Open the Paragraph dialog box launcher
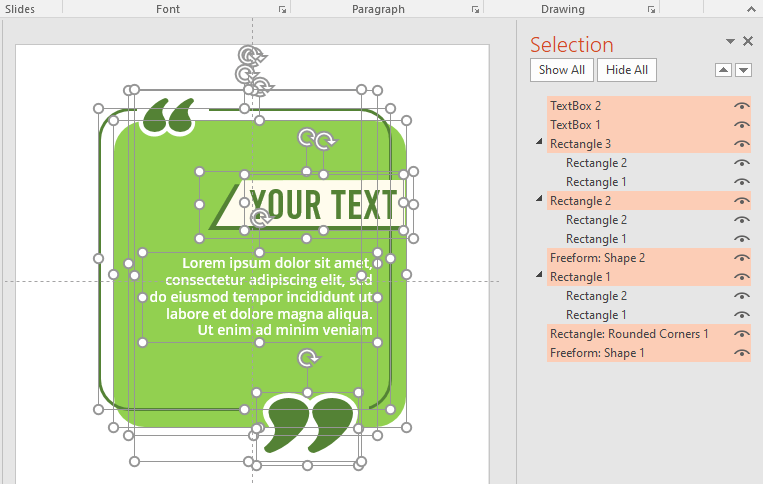The width and height of the screenshot is (763, 484). pyautogui.click(x=474, y=9)
